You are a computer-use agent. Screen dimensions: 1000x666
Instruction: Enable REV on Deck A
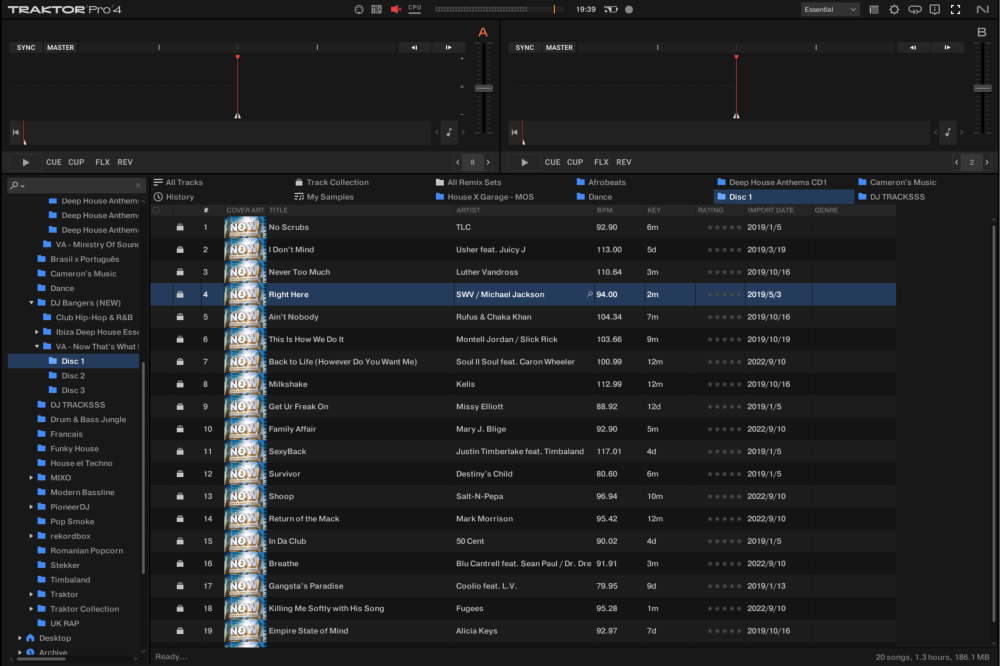[x=125, y=162]
